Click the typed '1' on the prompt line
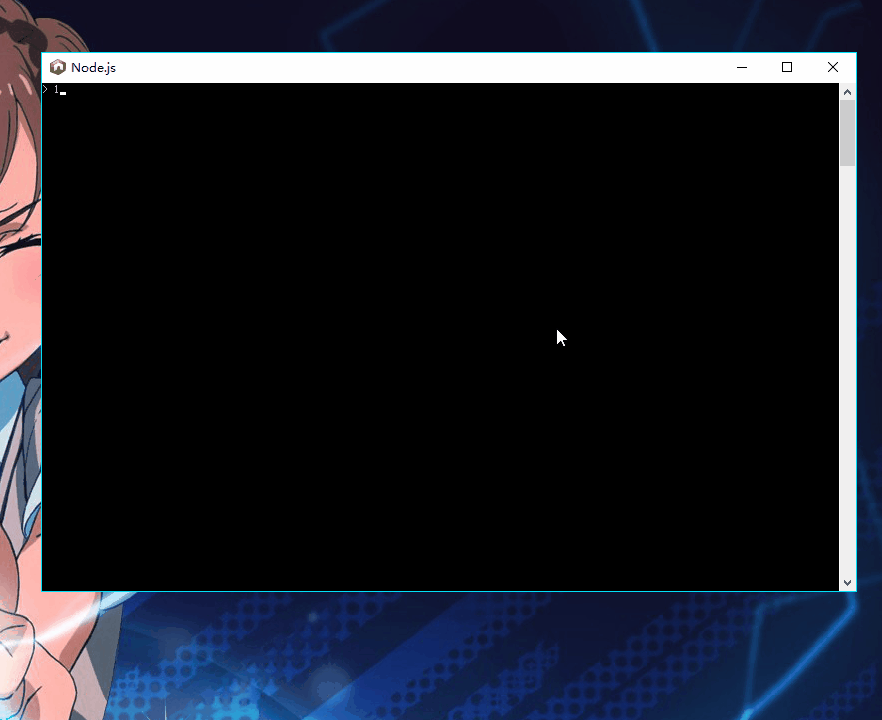Screen dimensions: 882x720 [x=55, y=89]
